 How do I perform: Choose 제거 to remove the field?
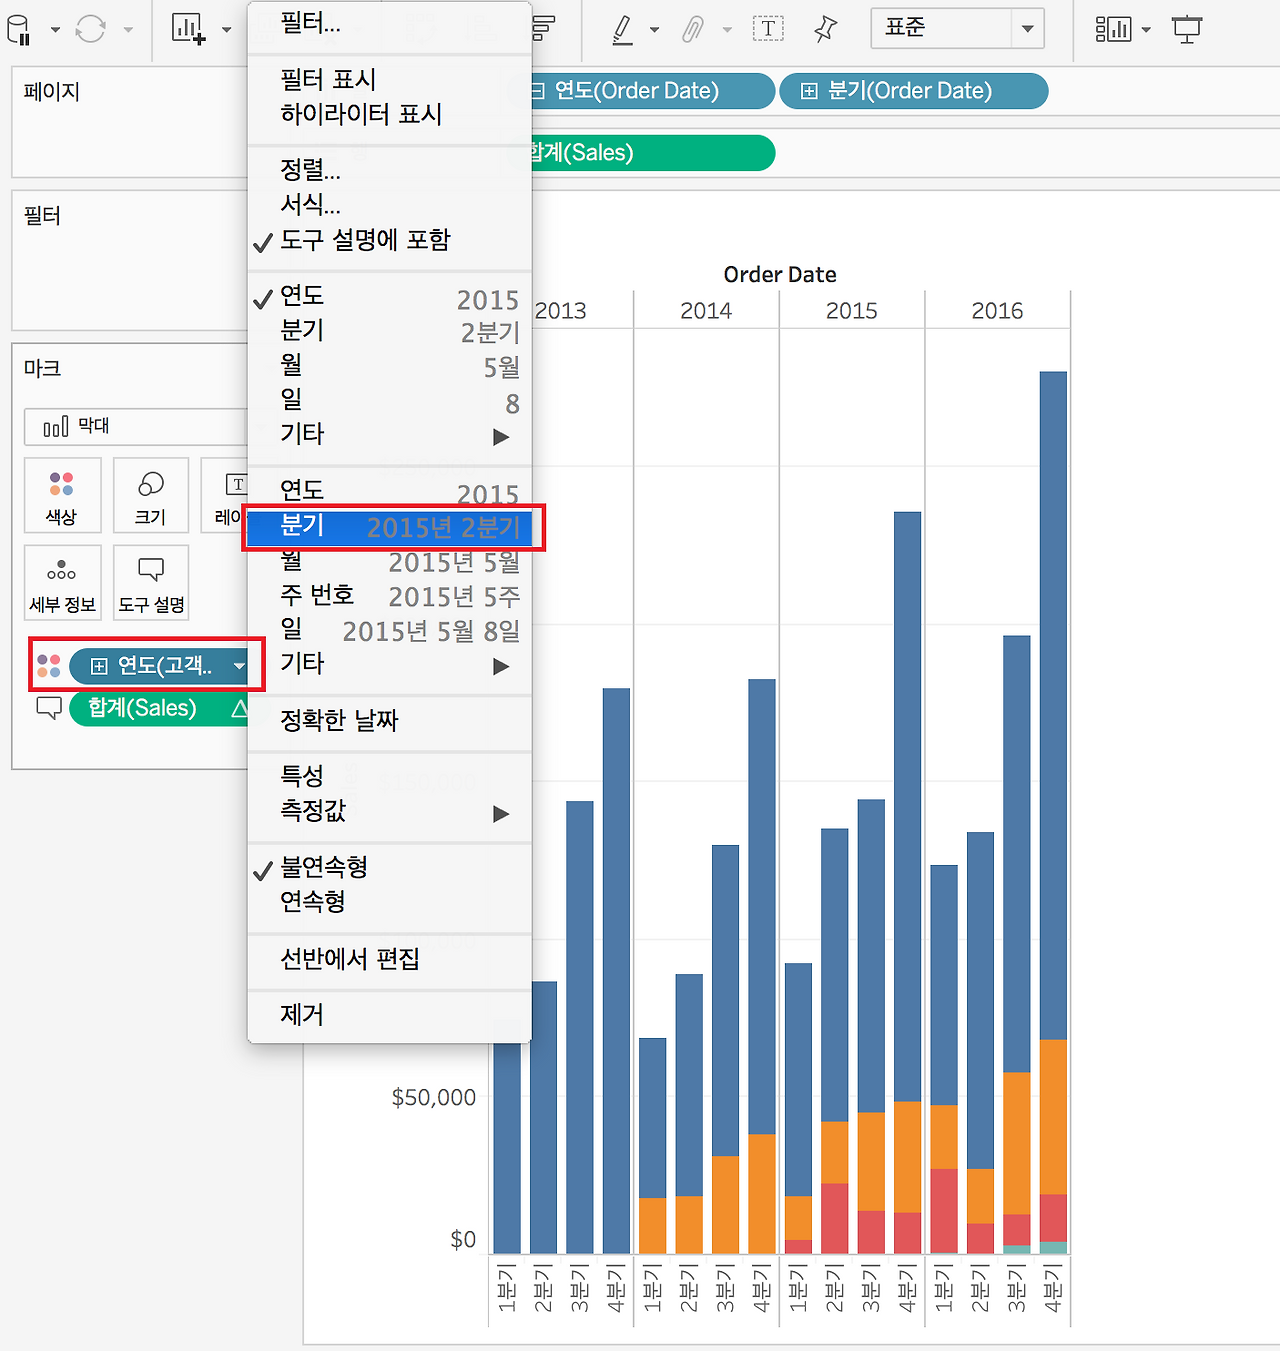click(389, 1015)
